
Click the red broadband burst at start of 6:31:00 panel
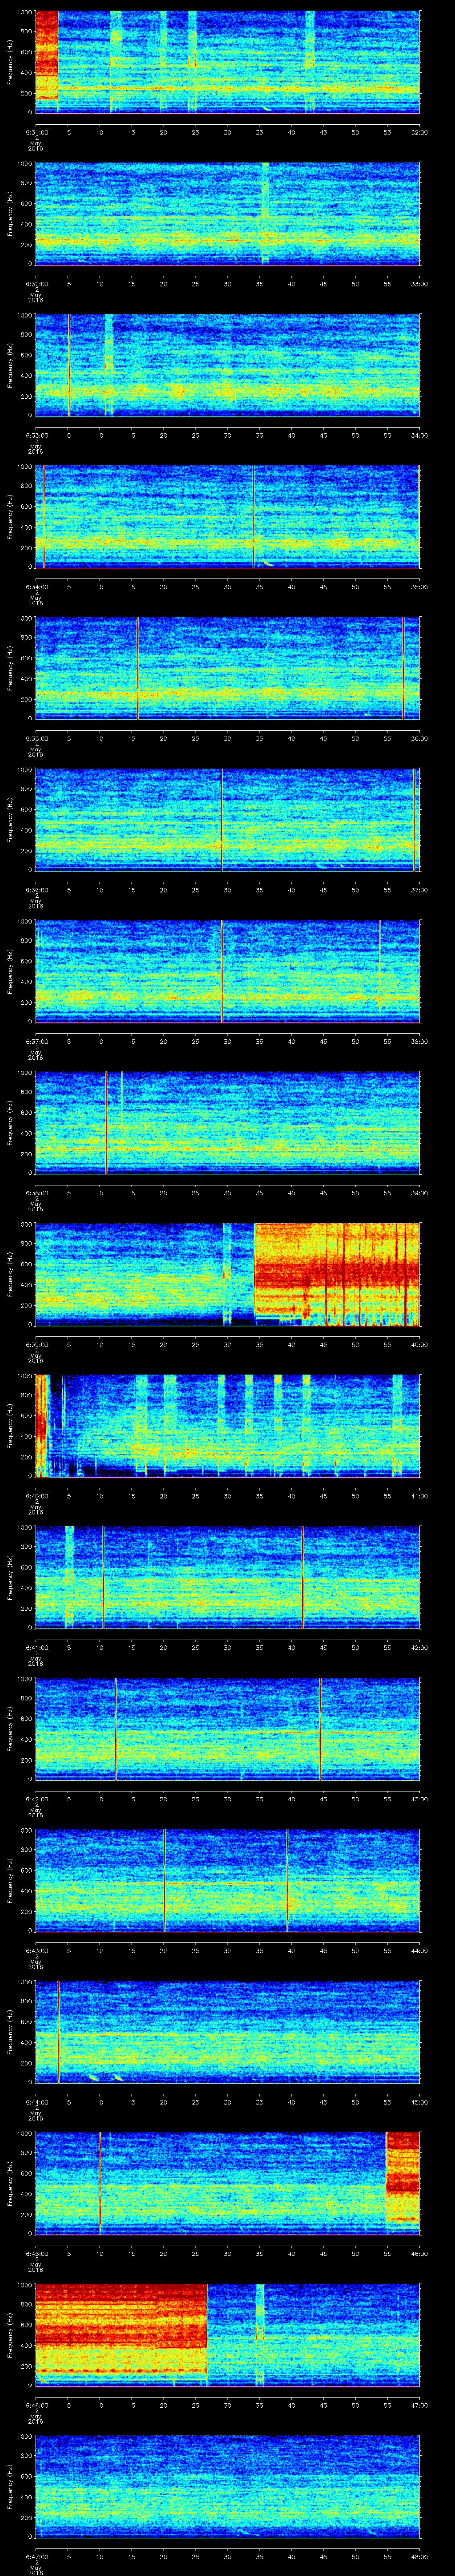[46, 55]
